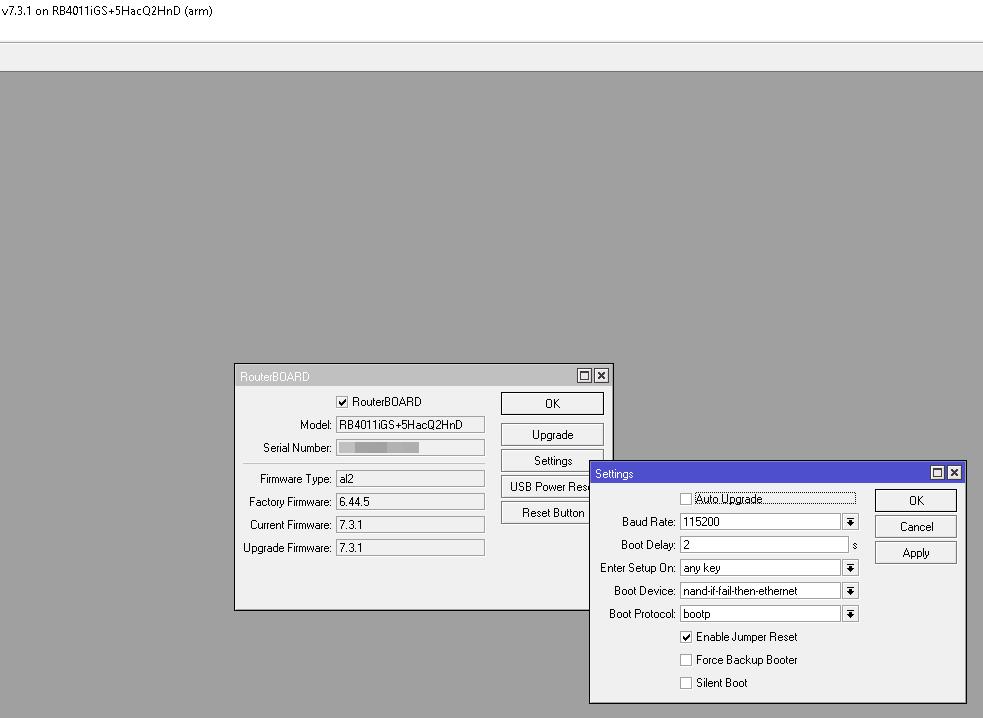Open the Baud Rate dropdown arrow
Image resolution: width=983 pixels, height=718 pixels.
(x=850, y=522)
